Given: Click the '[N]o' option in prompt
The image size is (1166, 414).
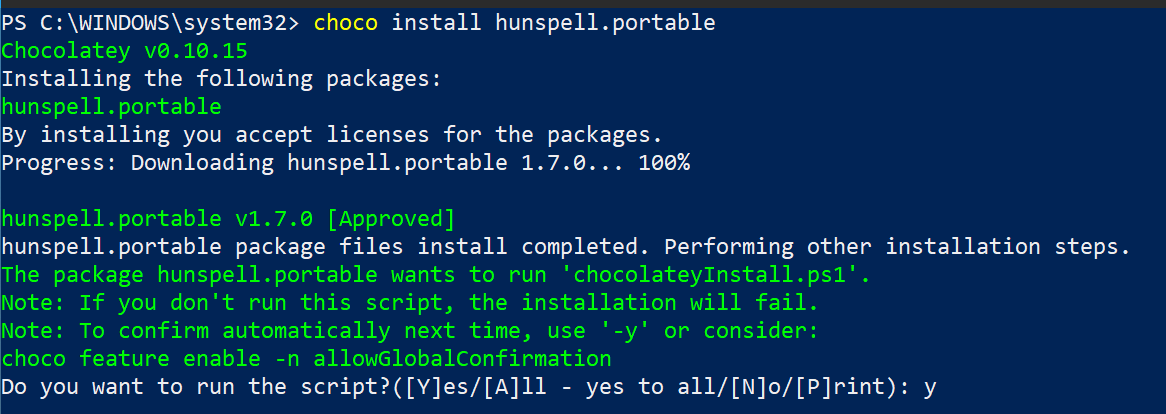Looking at the screenshot, I should (741, 387).
